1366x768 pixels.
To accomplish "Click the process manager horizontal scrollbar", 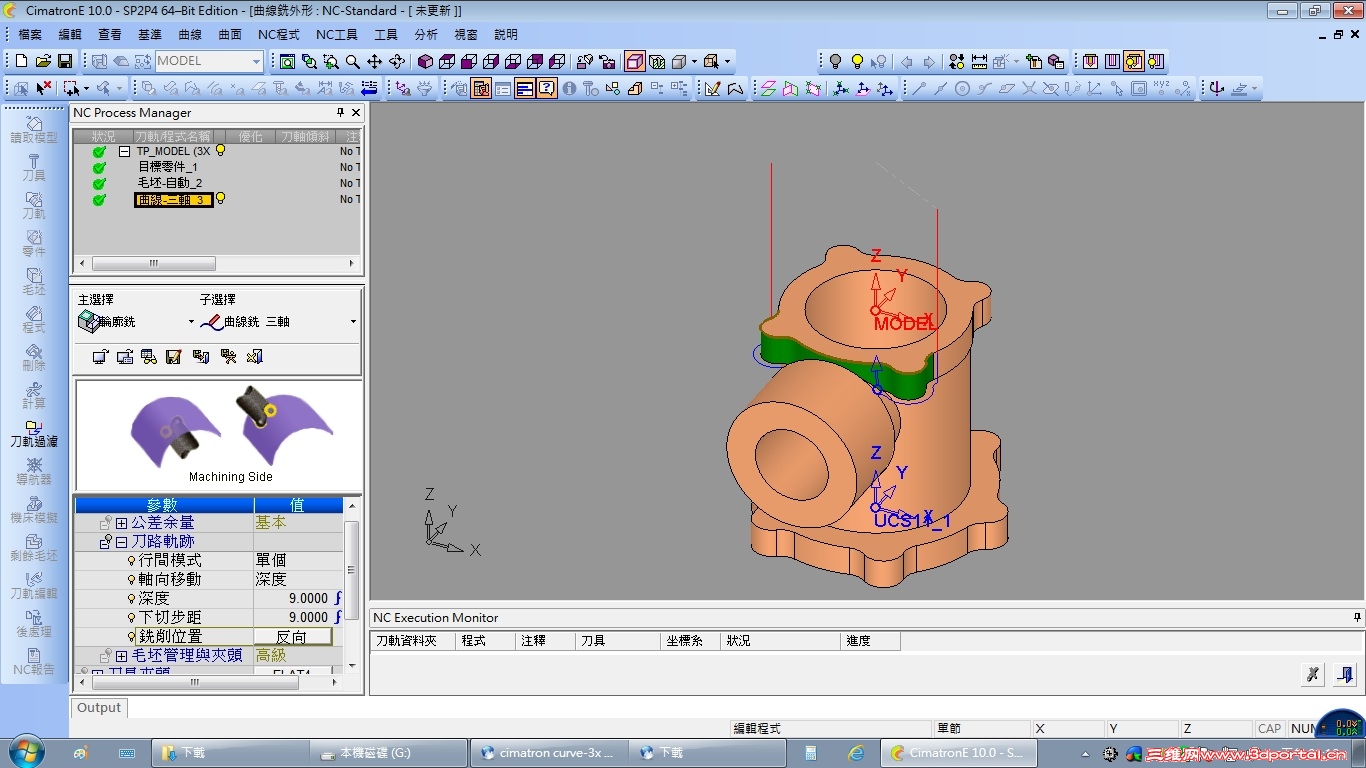I will [154, 264].
